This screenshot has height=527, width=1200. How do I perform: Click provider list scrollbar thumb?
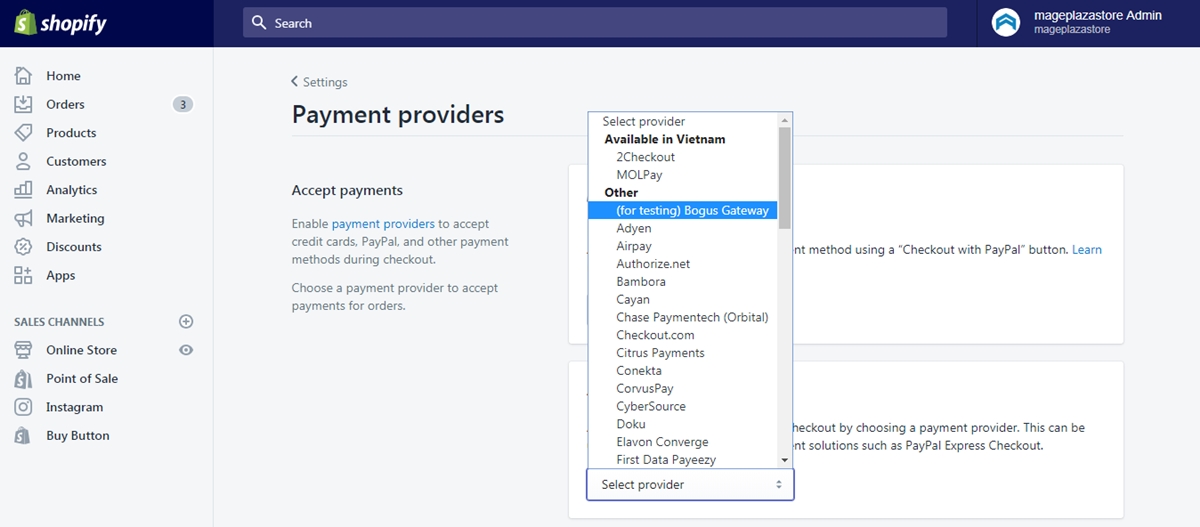click(785, 176)
